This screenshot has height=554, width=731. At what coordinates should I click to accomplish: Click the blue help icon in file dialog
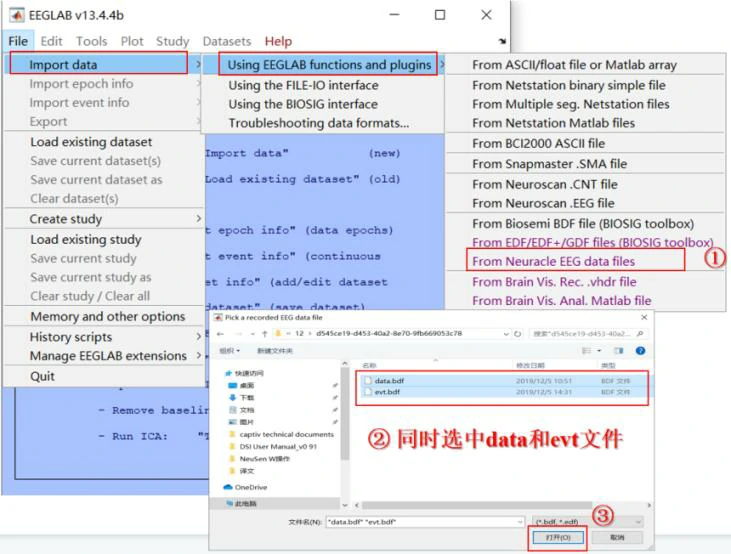point(641,351)
